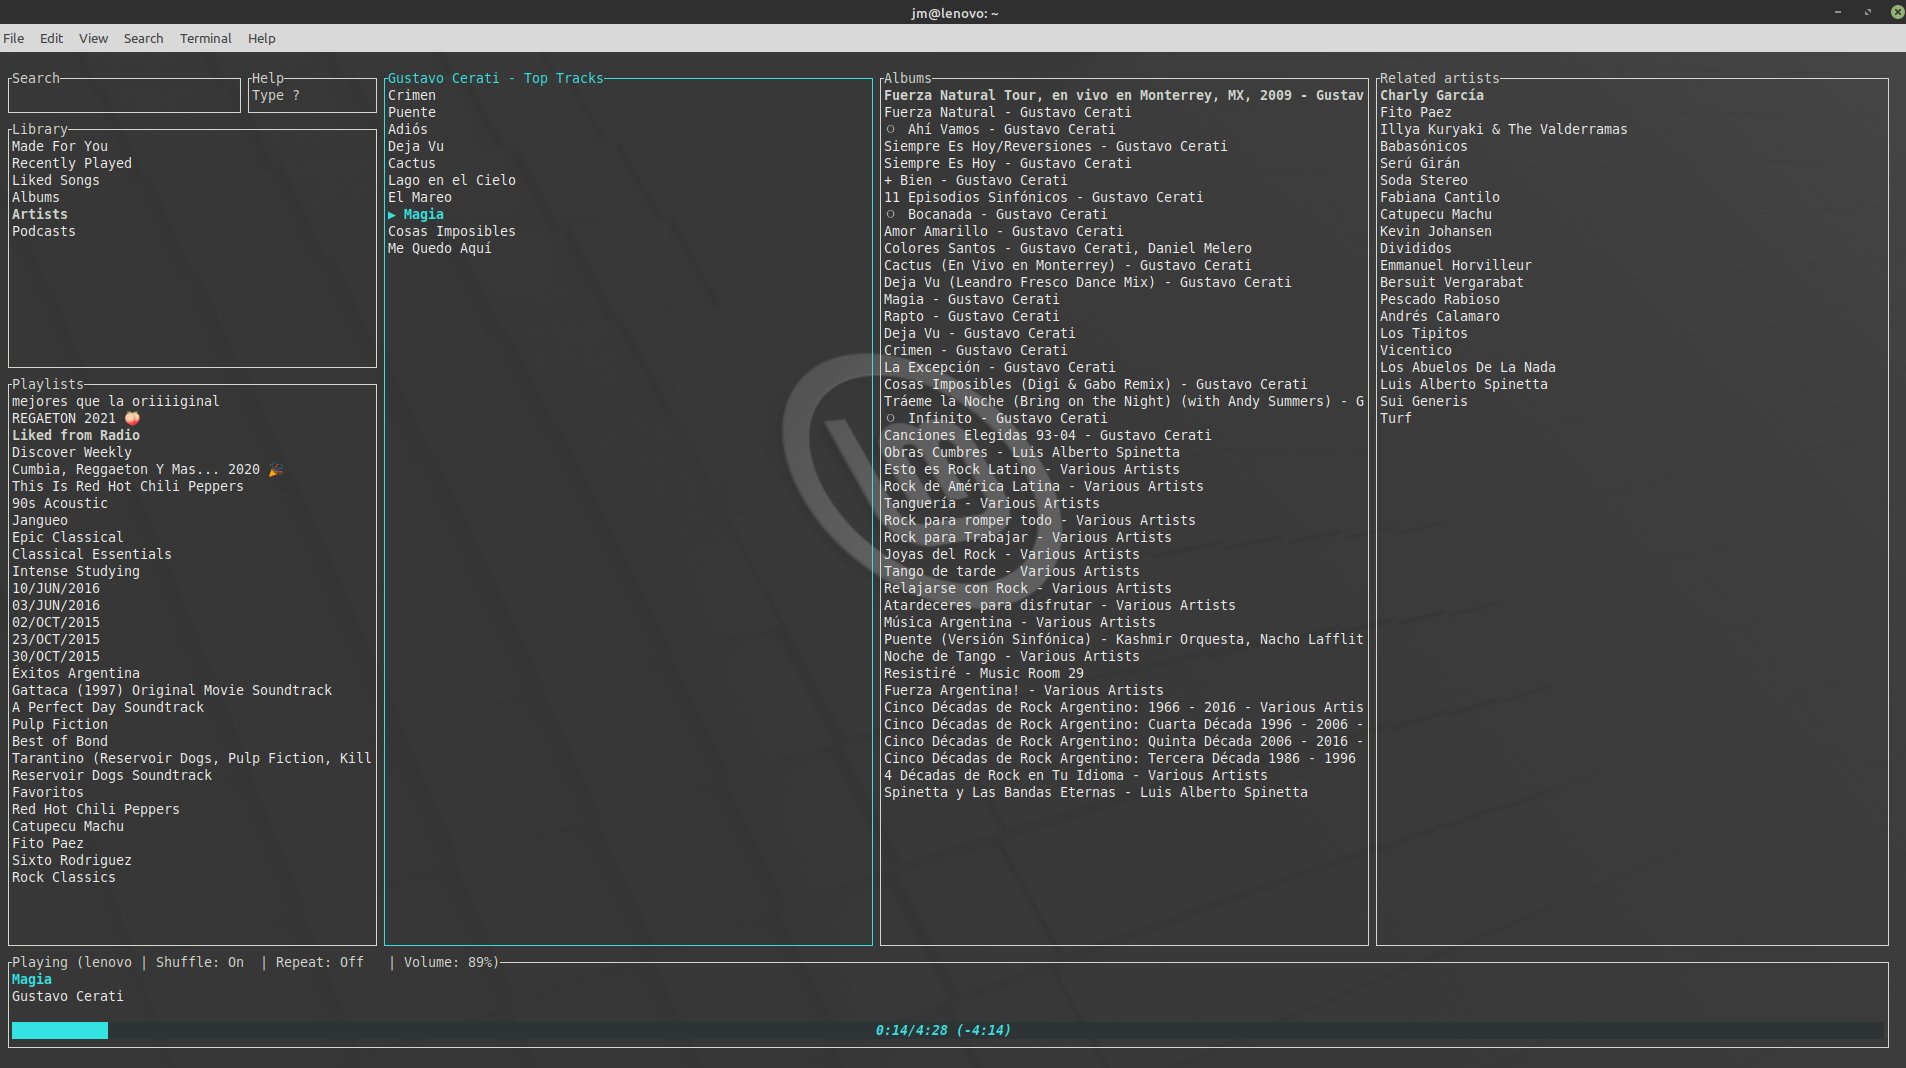
Task: Open album Noche de Tango
Action: (x=1012, y=656)
